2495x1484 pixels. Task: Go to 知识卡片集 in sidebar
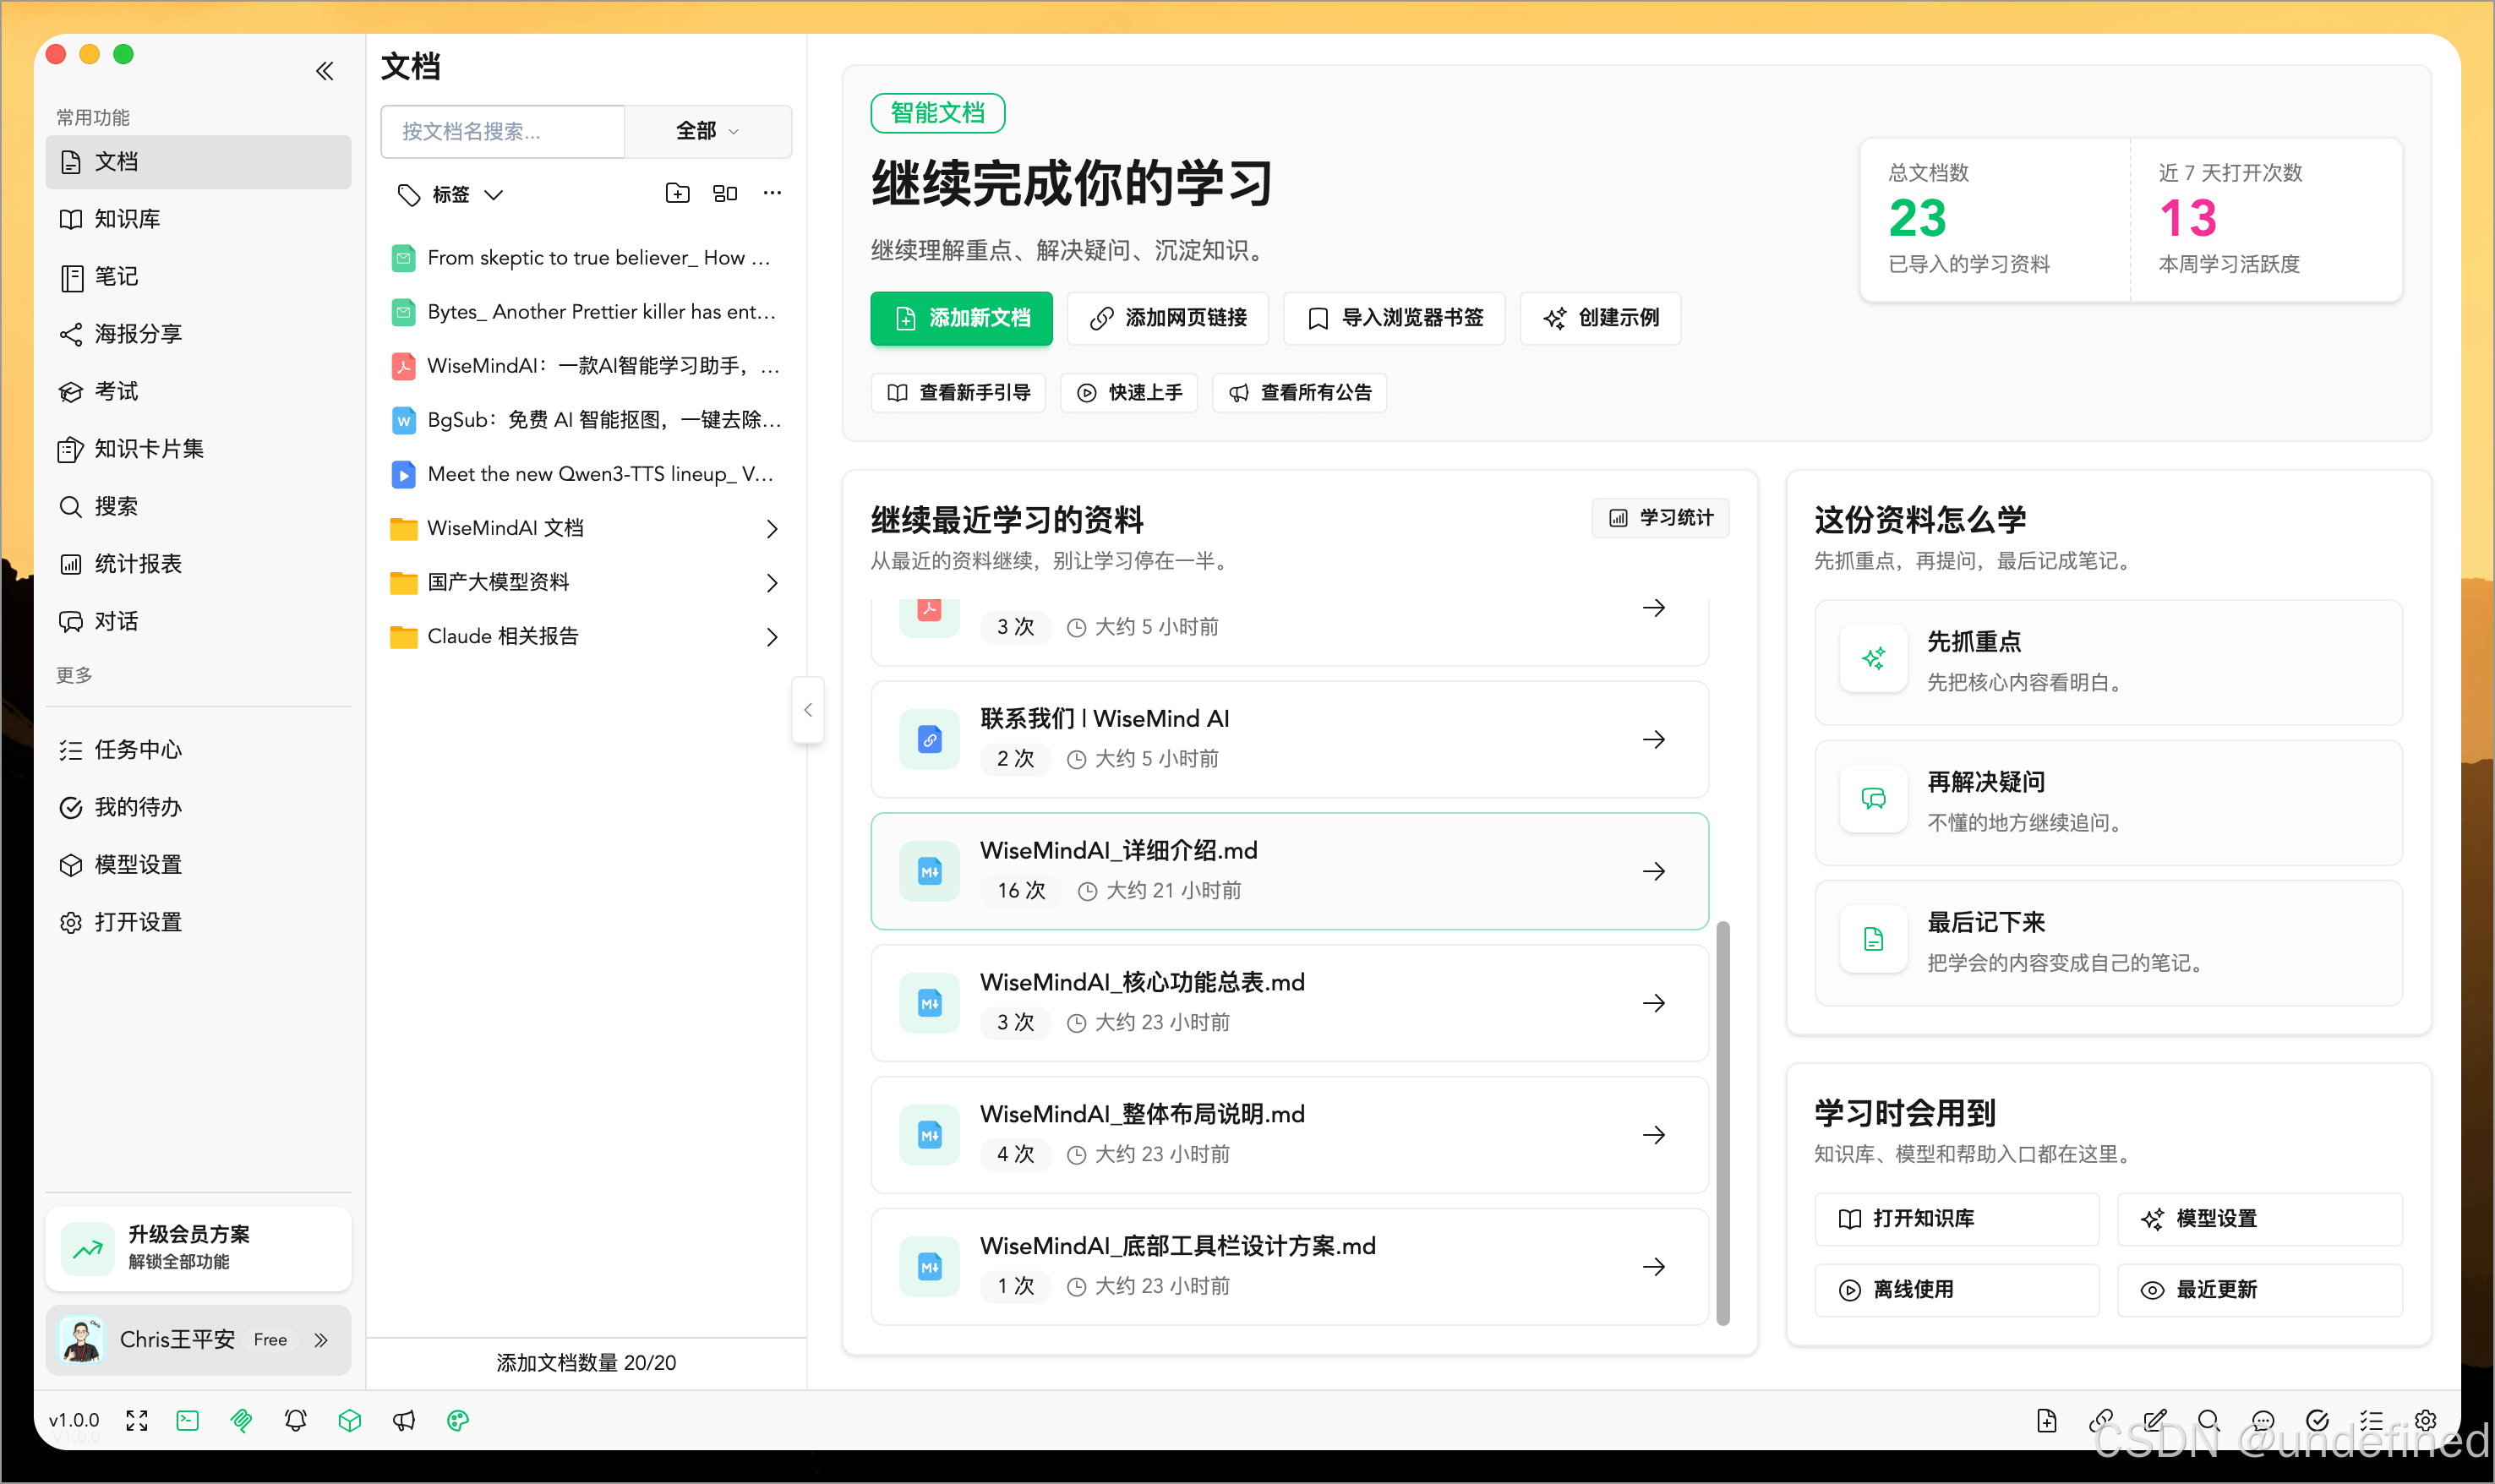coord(148,449)
